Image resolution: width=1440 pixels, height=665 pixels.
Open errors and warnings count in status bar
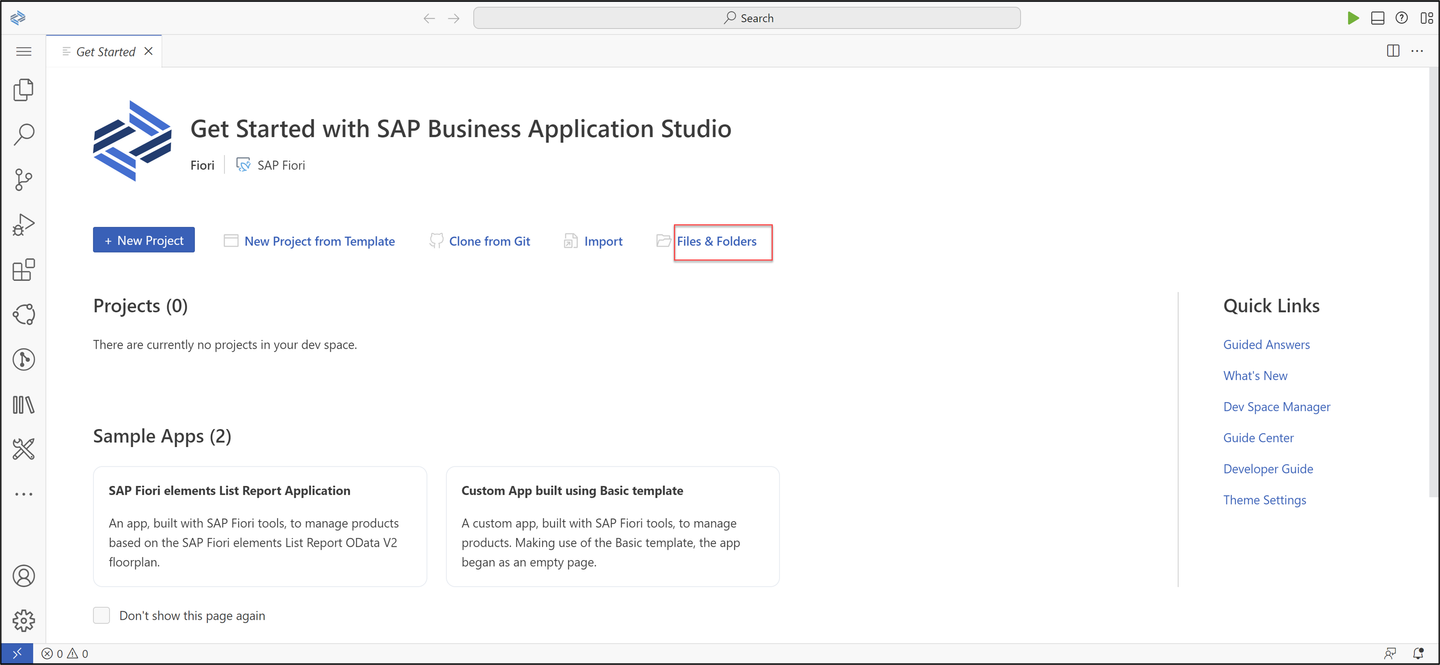click(65, 654)
